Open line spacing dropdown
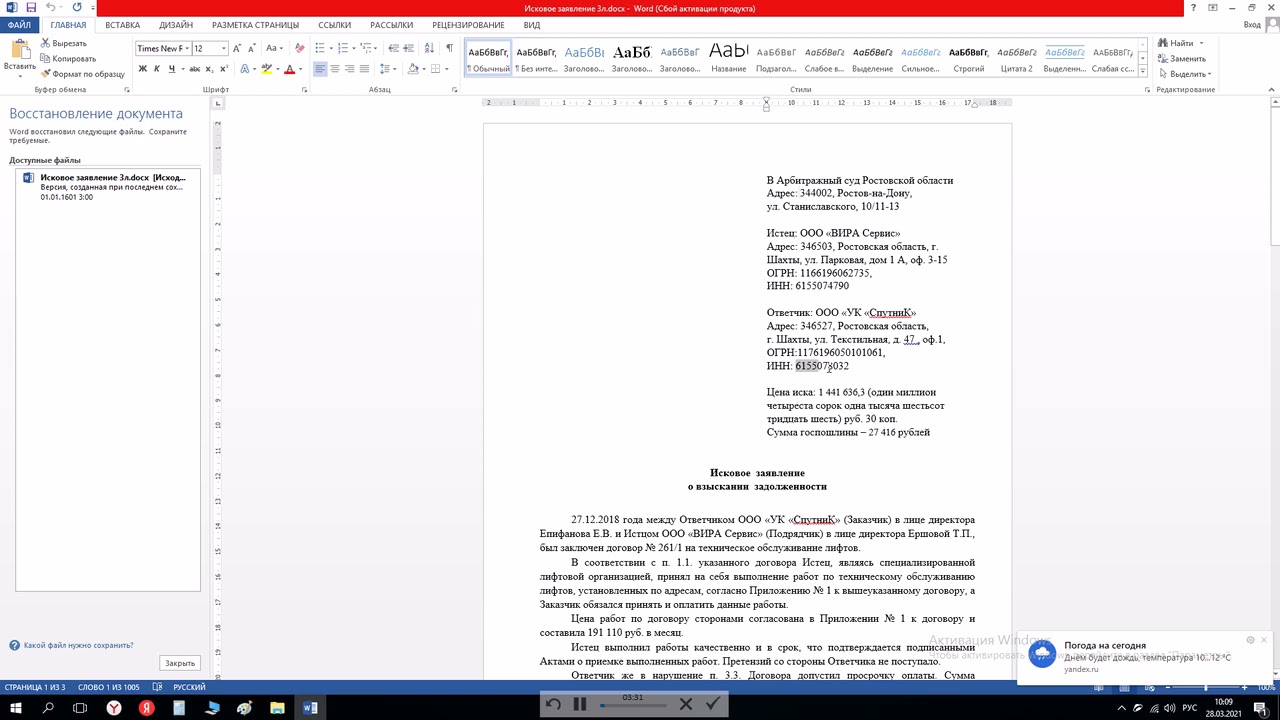Screen dimensions: 1280x720 tap(388, 69)
